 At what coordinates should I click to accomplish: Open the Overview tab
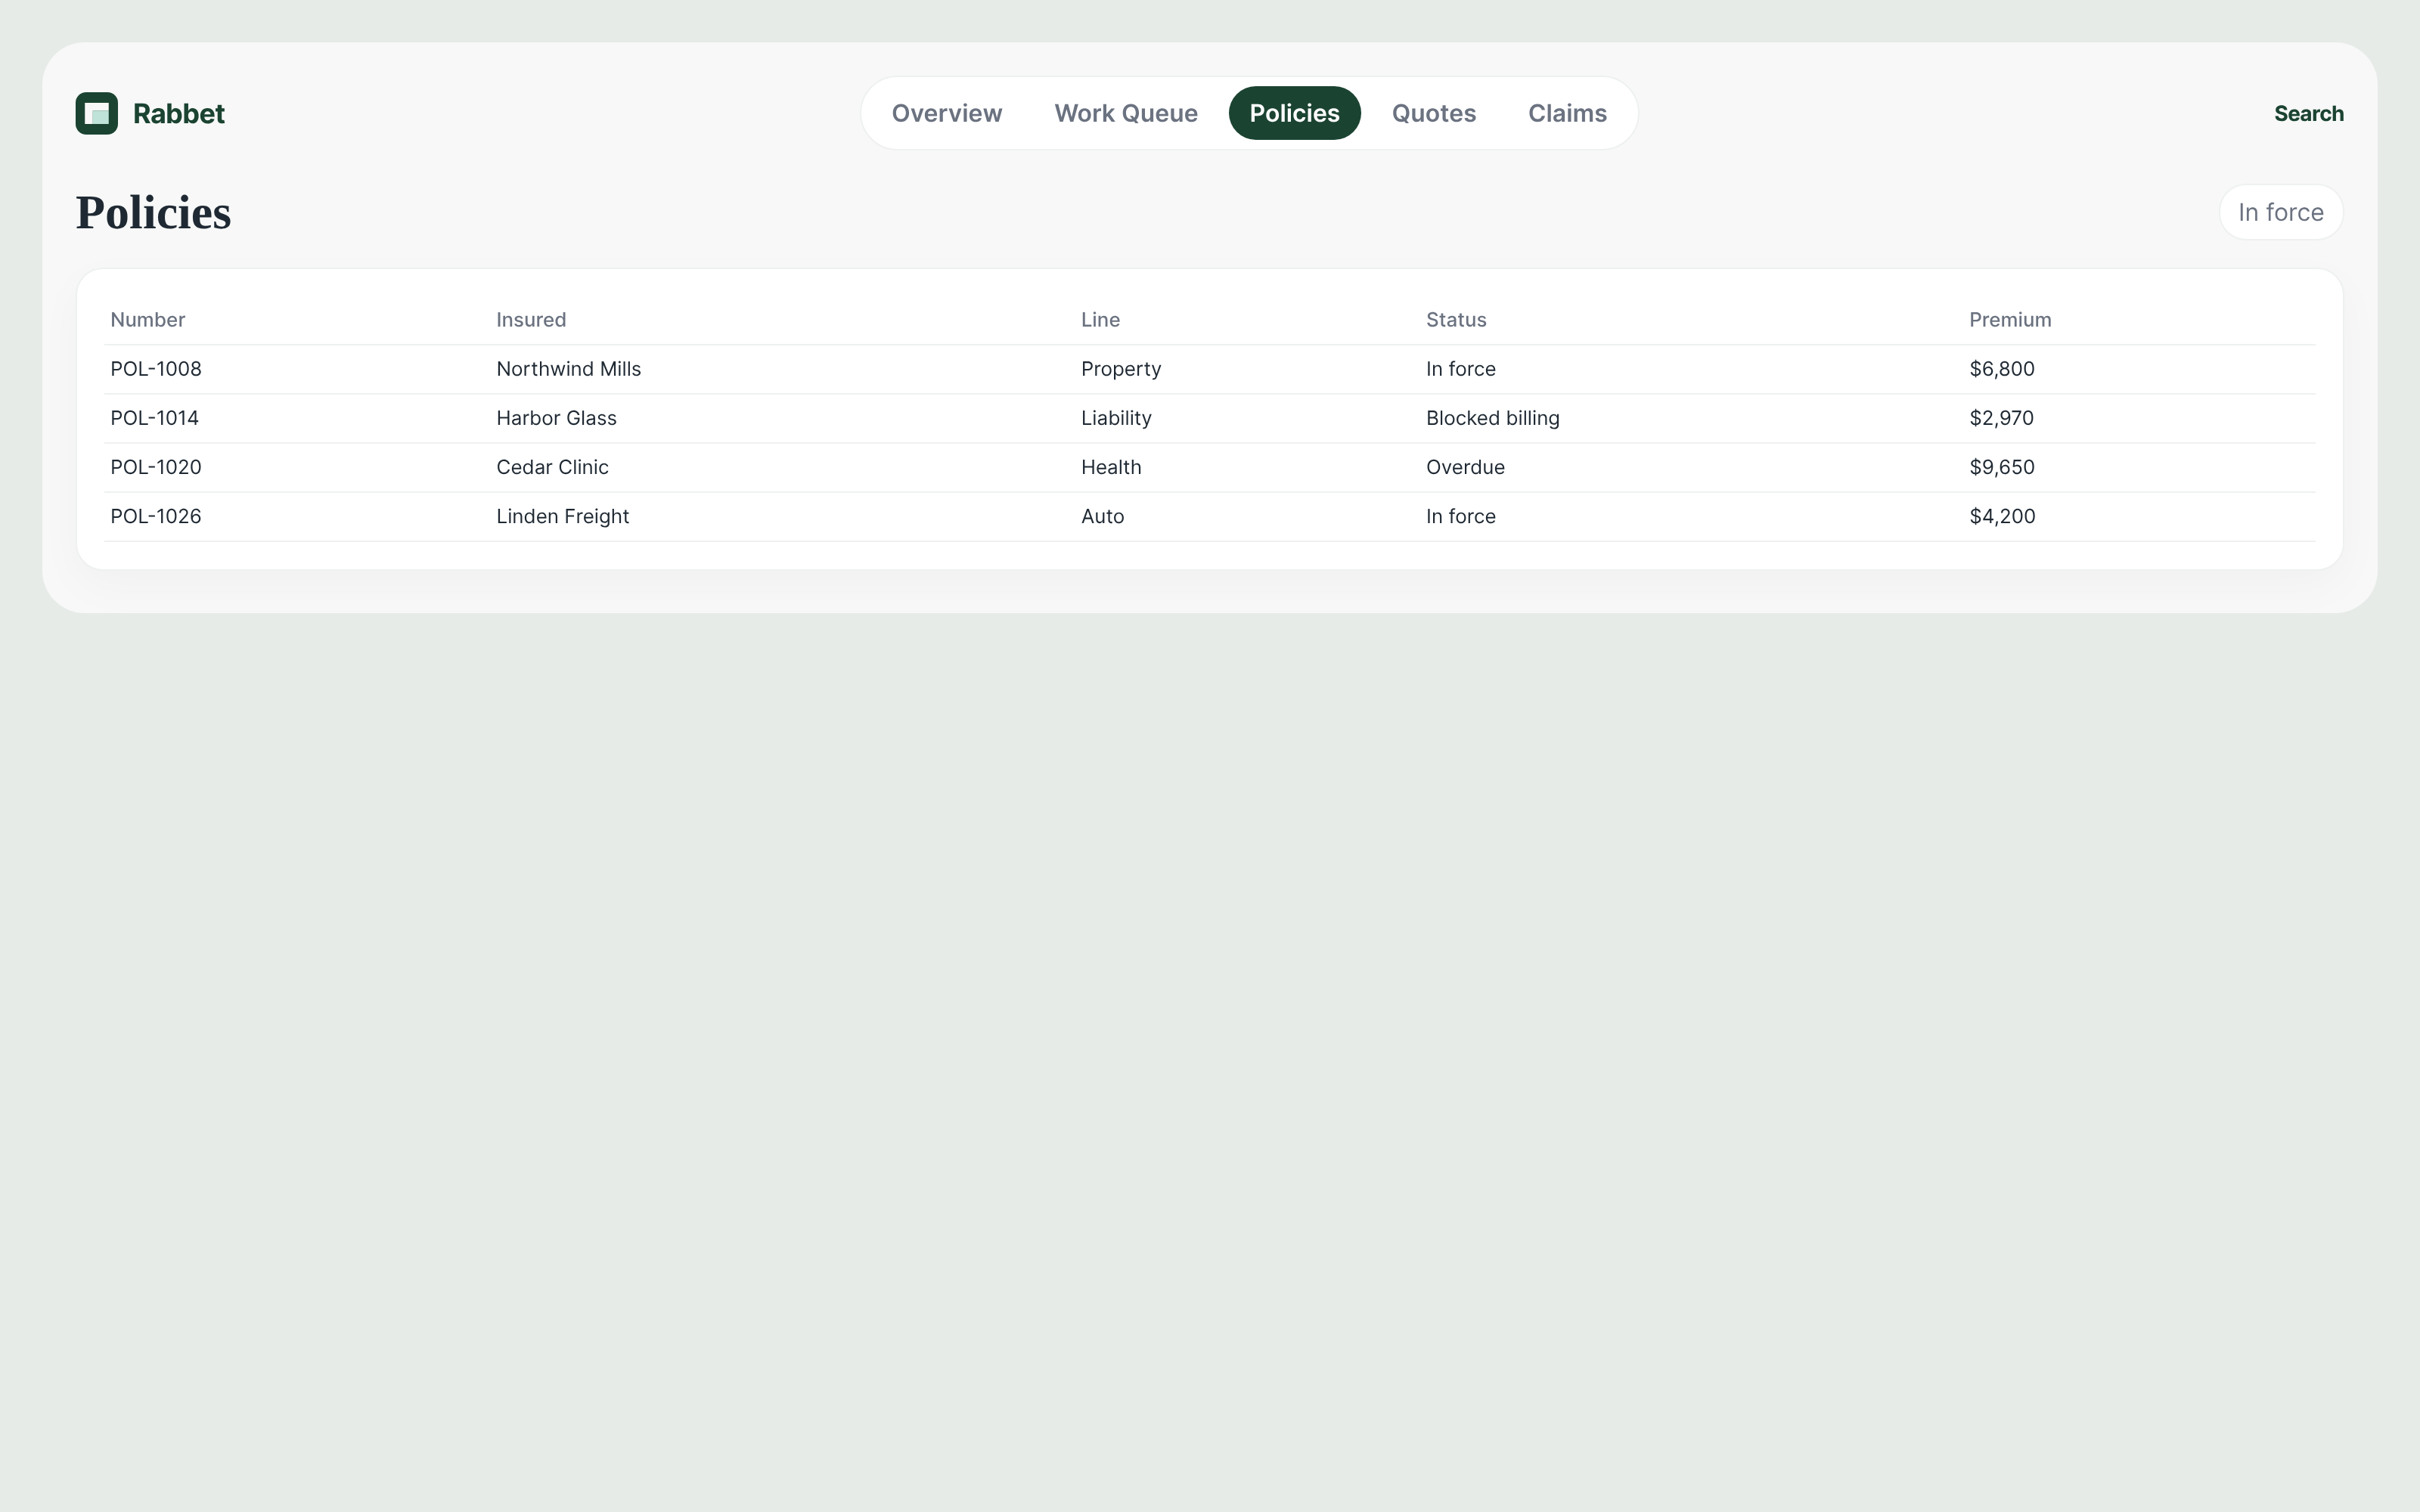(x=946, y=113)
